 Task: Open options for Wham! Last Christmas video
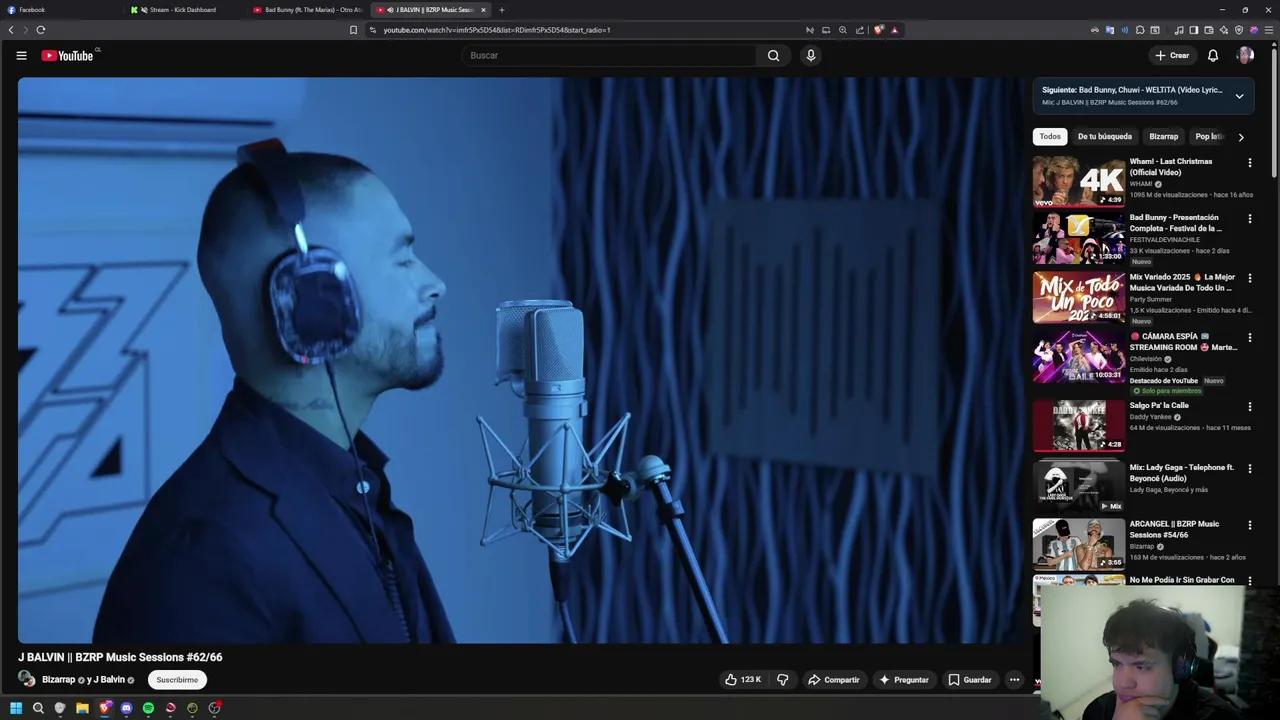point(1249,162)
